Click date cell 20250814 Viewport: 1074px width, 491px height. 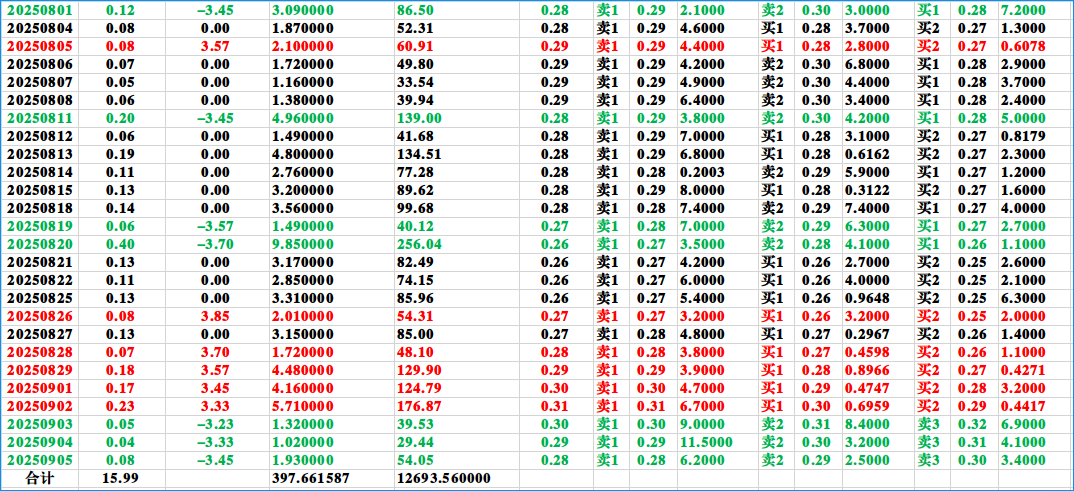pos(39,171)
